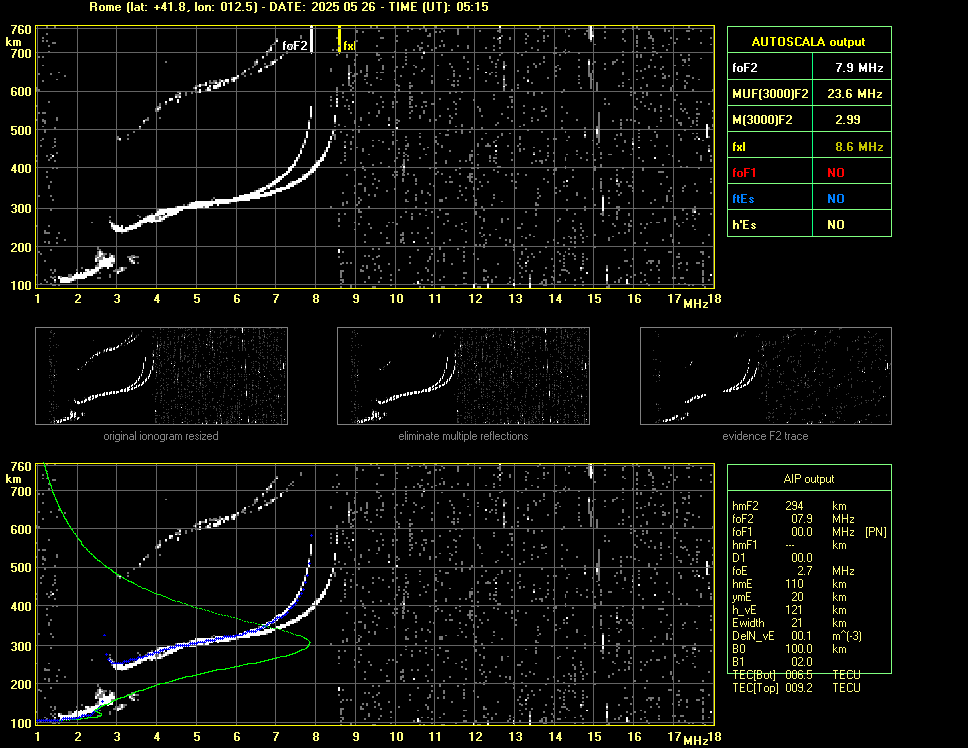Select the "7.9 MHz" foF2 value
This screenshot has width=968, height=748.
[859, 68]
